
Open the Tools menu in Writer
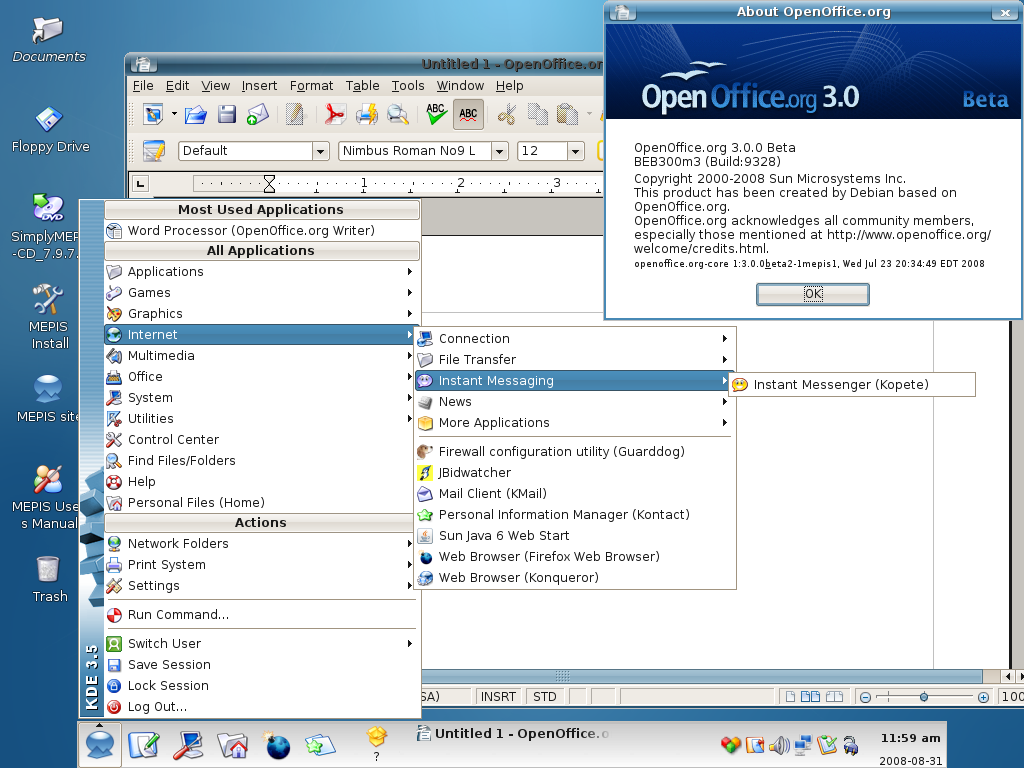408,86
